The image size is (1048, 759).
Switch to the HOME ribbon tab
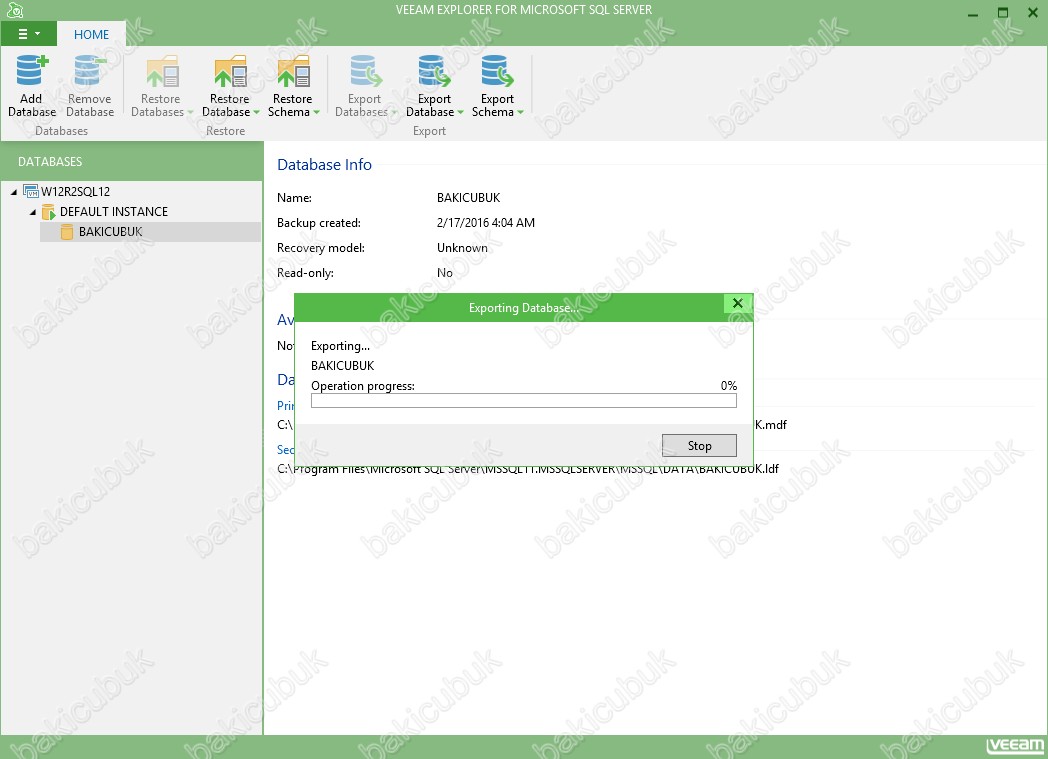click(x=92, y=34)
